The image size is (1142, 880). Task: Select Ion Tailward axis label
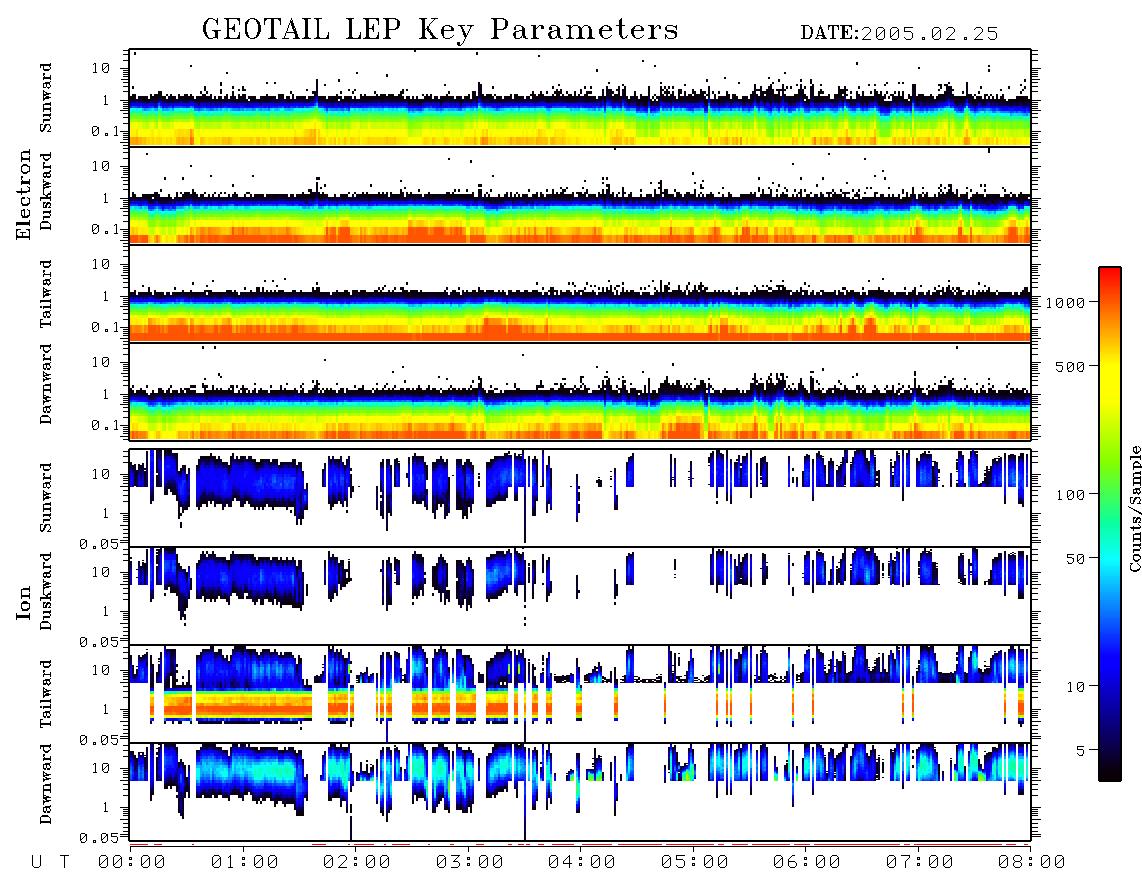click(46, 694)
